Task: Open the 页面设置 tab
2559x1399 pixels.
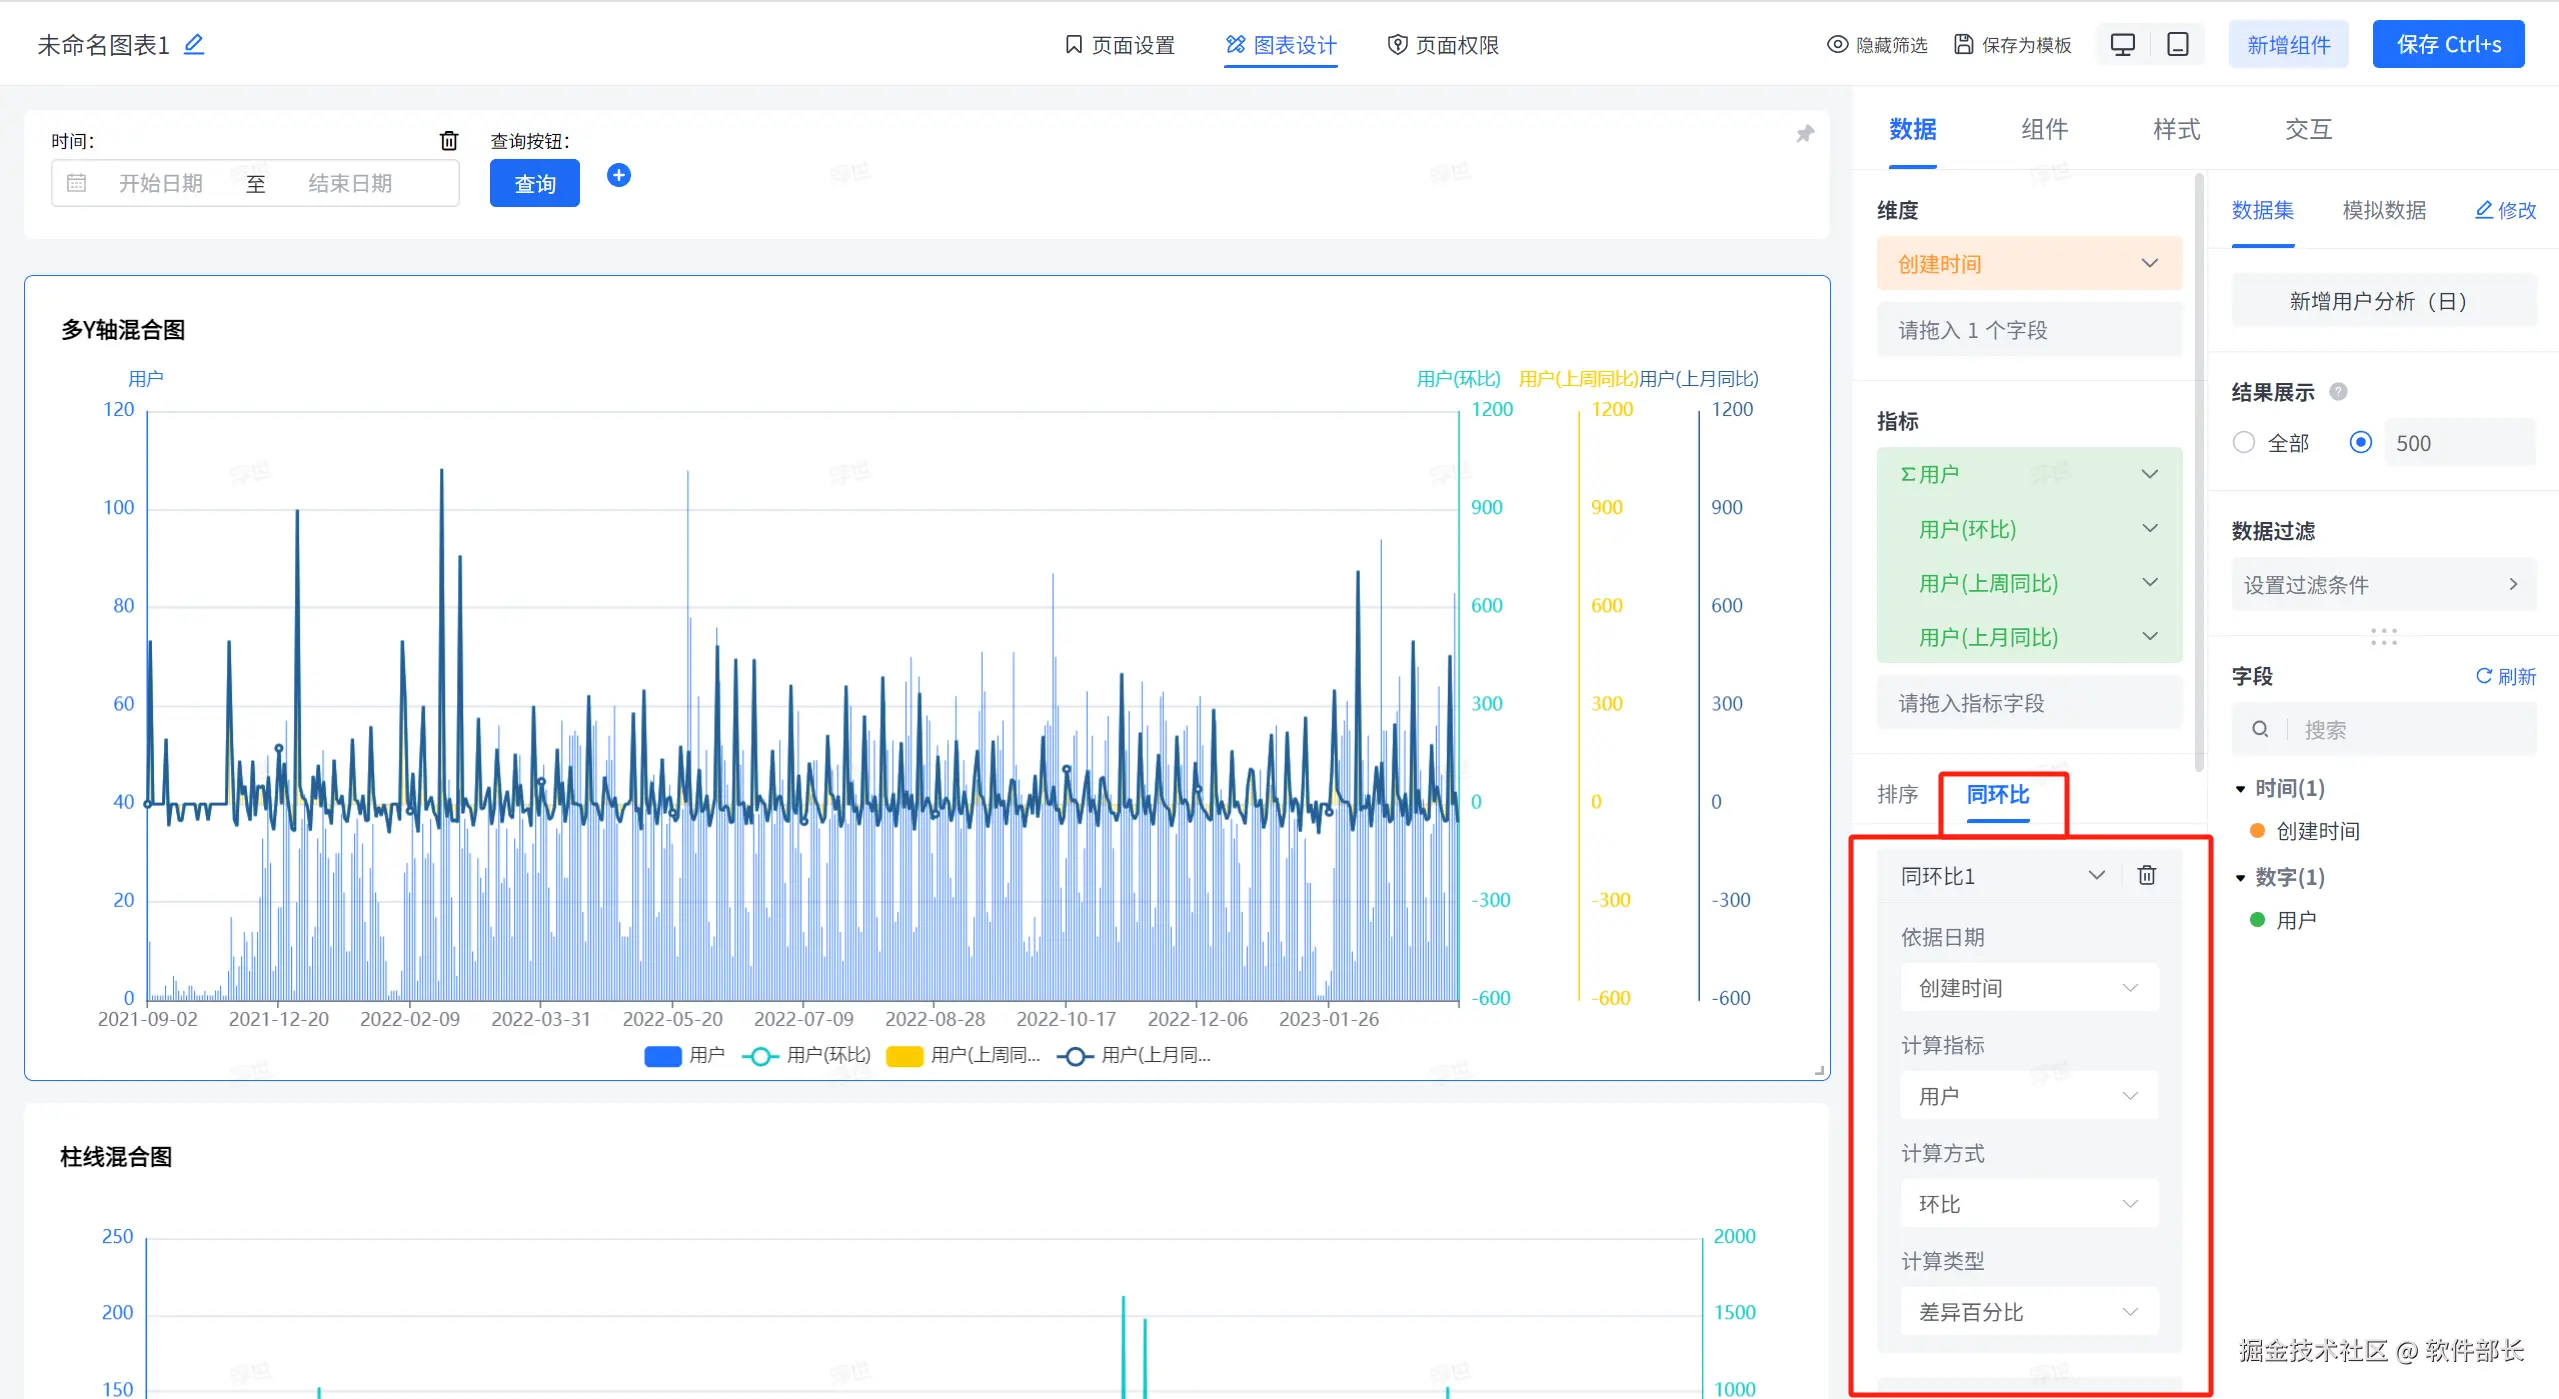Action: pyautogui.click(x=1120, y=45)
